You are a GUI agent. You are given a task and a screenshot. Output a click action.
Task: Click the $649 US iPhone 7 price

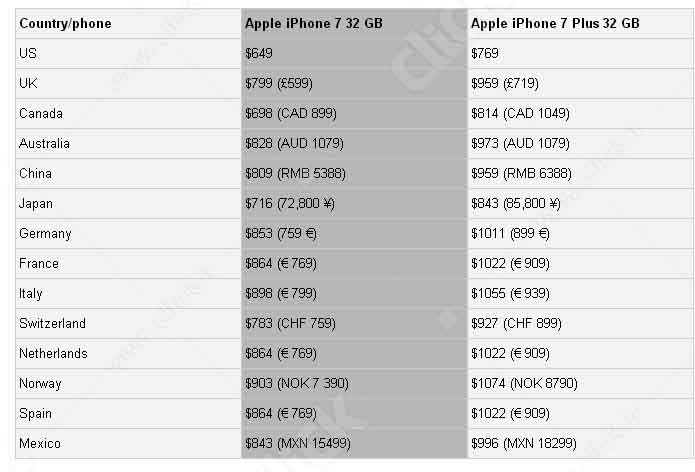[x=258, y=53]
